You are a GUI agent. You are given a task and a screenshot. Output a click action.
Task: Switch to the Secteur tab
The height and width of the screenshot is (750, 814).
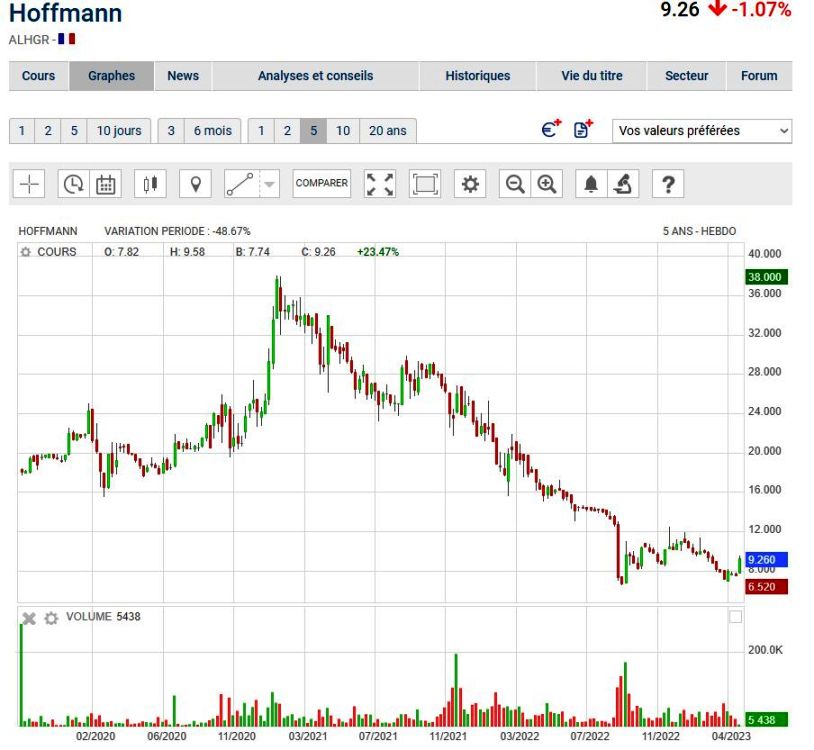(x=687, y=76)
